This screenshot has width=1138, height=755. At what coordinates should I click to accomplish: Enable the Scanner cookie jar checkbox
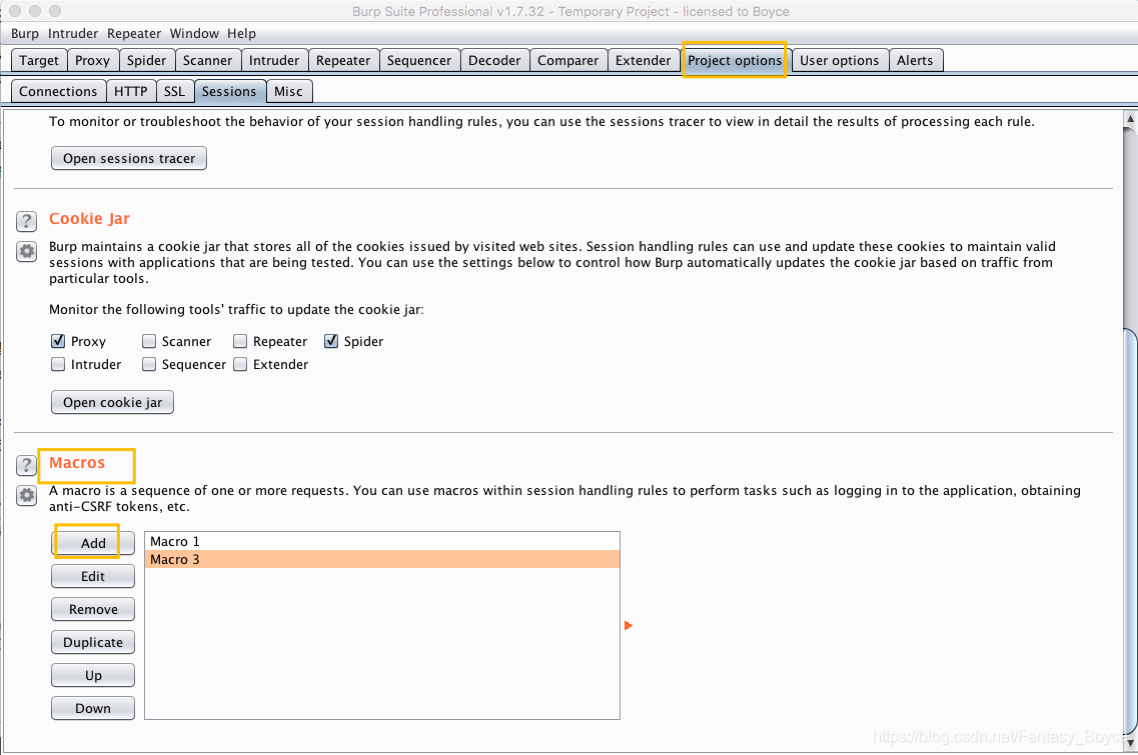tap(149, 341)
